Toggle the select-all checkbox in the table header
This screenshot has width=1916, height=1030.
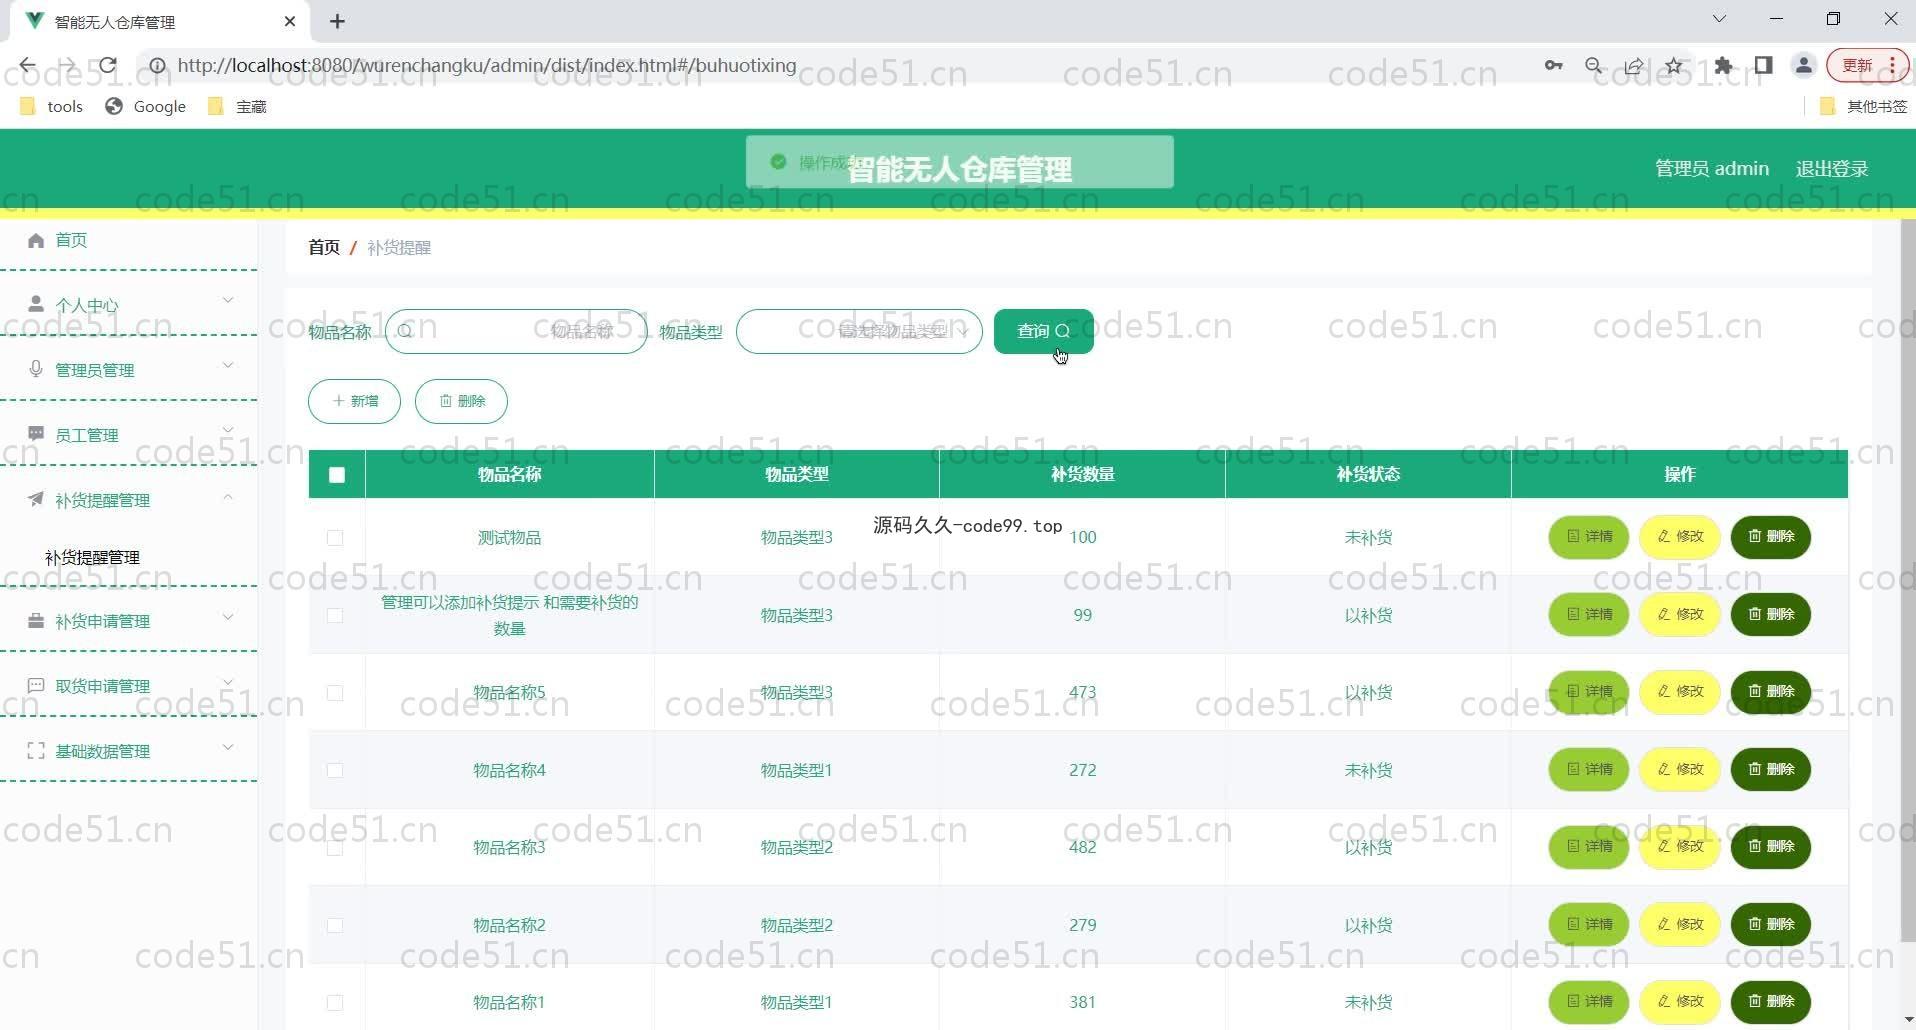point(337,475)
